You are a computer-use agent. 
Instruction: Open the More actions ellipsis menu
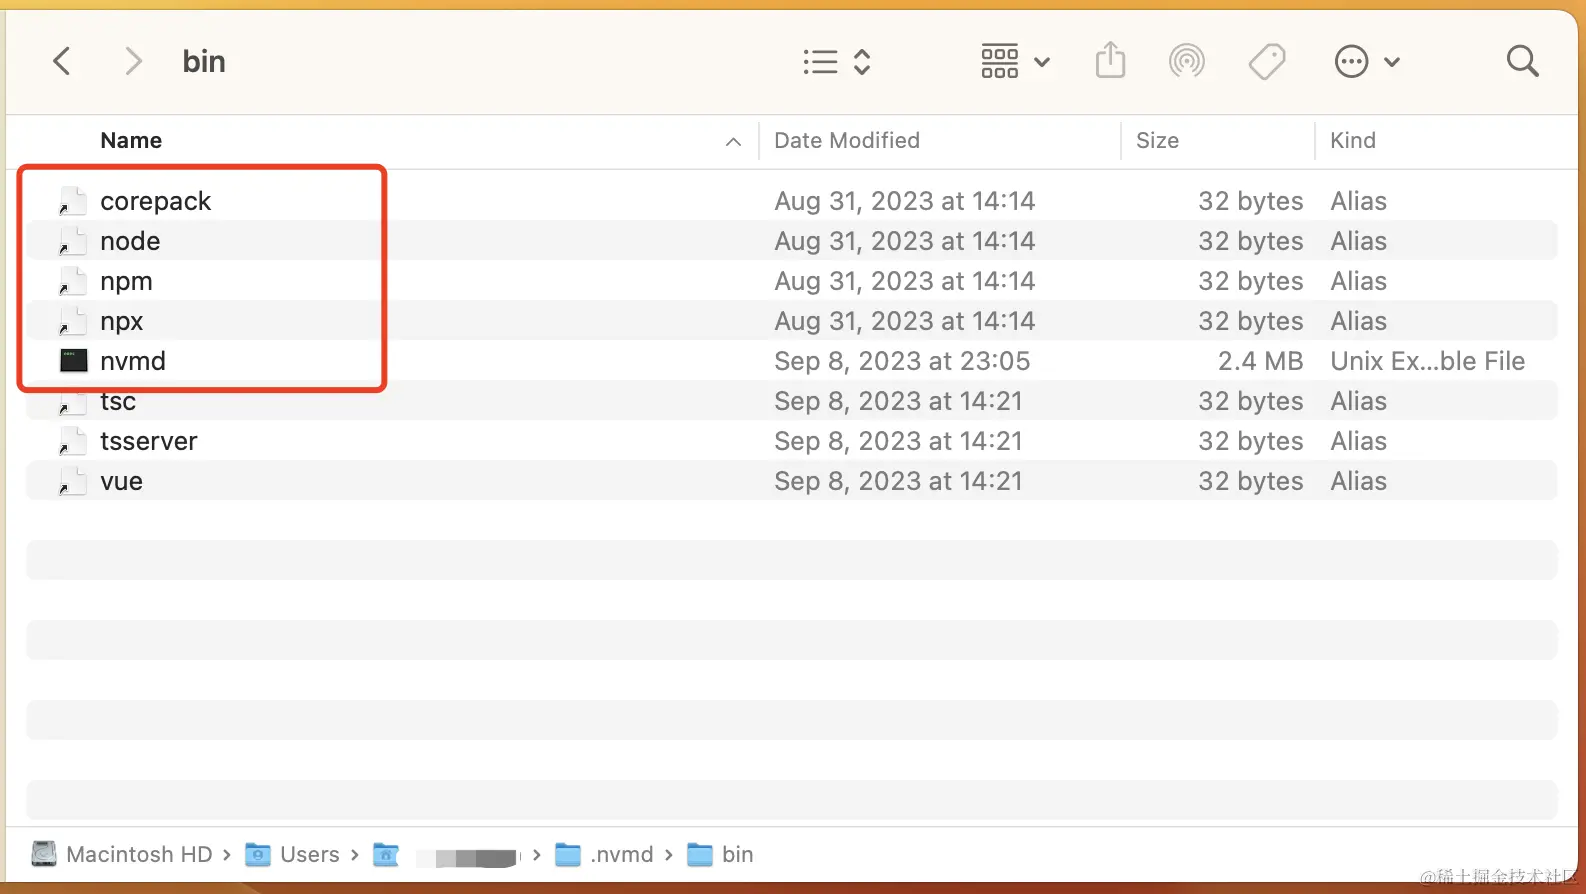[x=1367, y=62]
